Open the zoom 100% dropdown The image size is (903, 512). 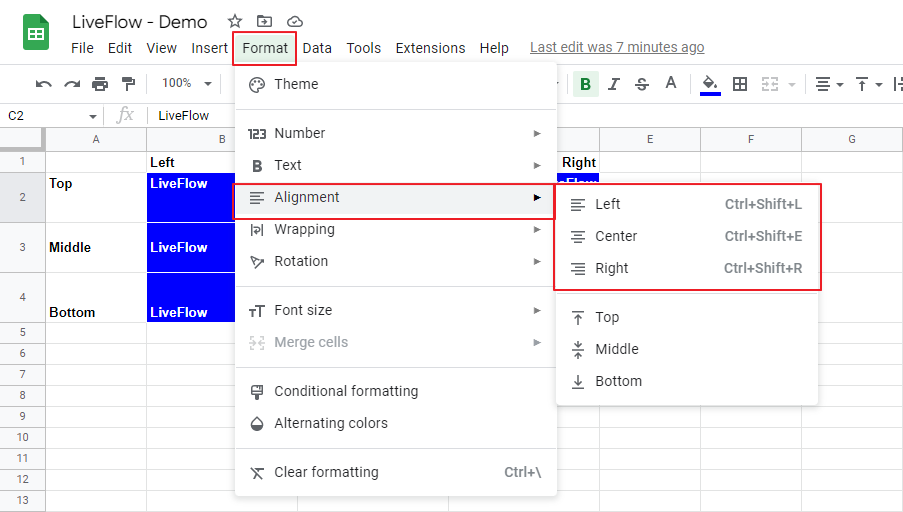[x=187, y=83]
